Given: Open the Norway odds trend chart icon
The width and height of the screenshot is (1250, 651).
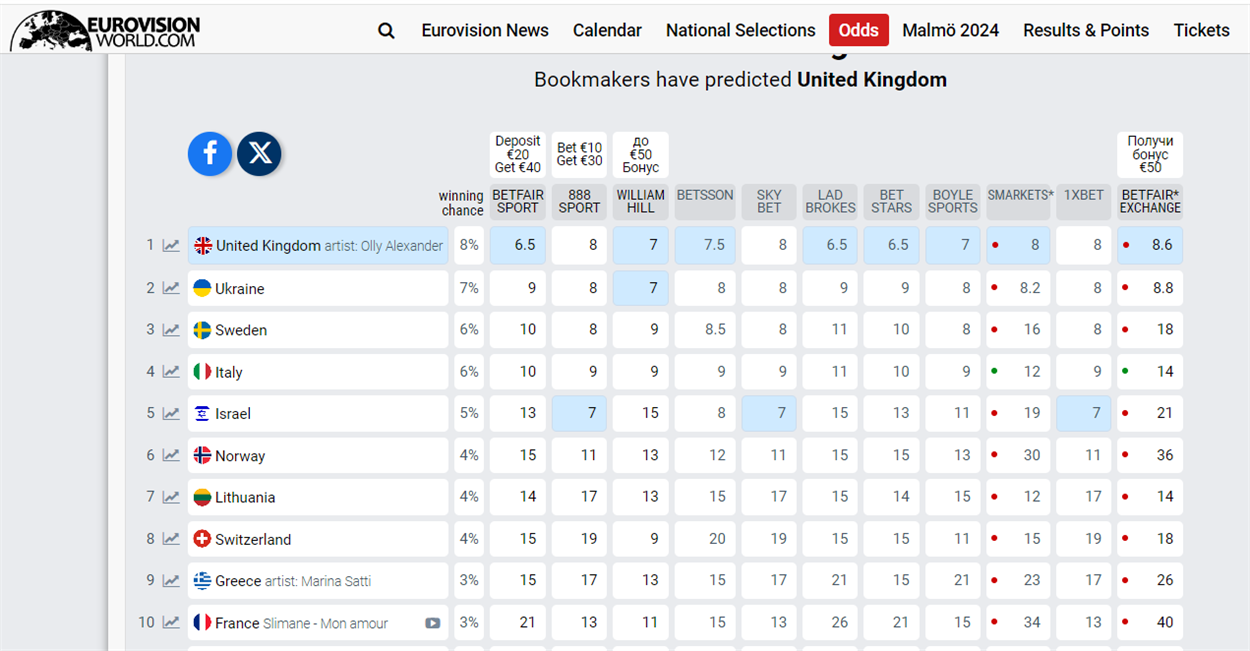Looking at the screenshot, I should point(172,456).
